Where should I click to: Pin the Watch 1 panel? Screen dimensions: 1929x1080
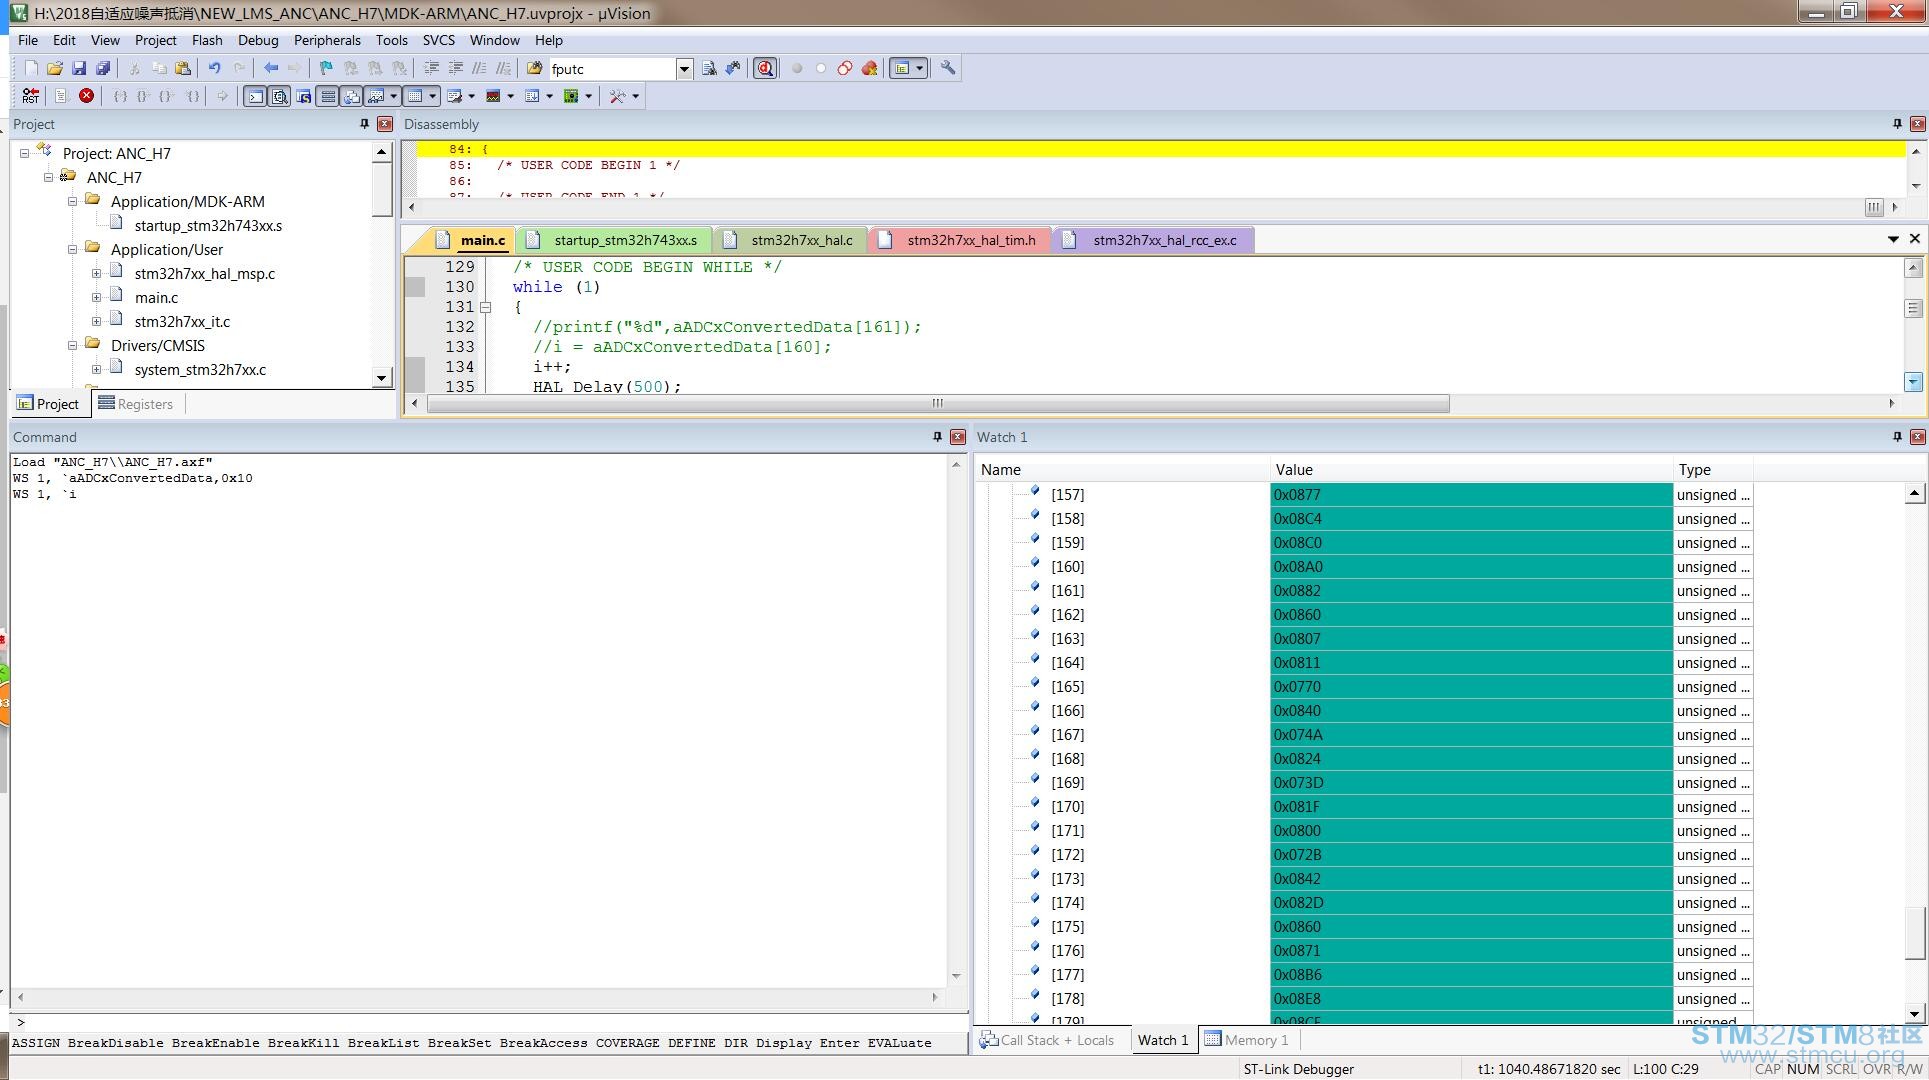click(x=1897, y=437)
